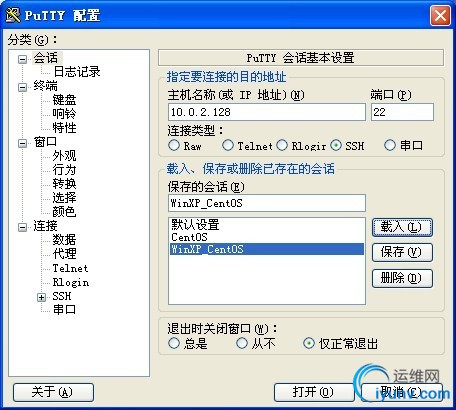Collapse the 连接 tree node
This screenshot has height=410, width=456.
tap(23, 227)
